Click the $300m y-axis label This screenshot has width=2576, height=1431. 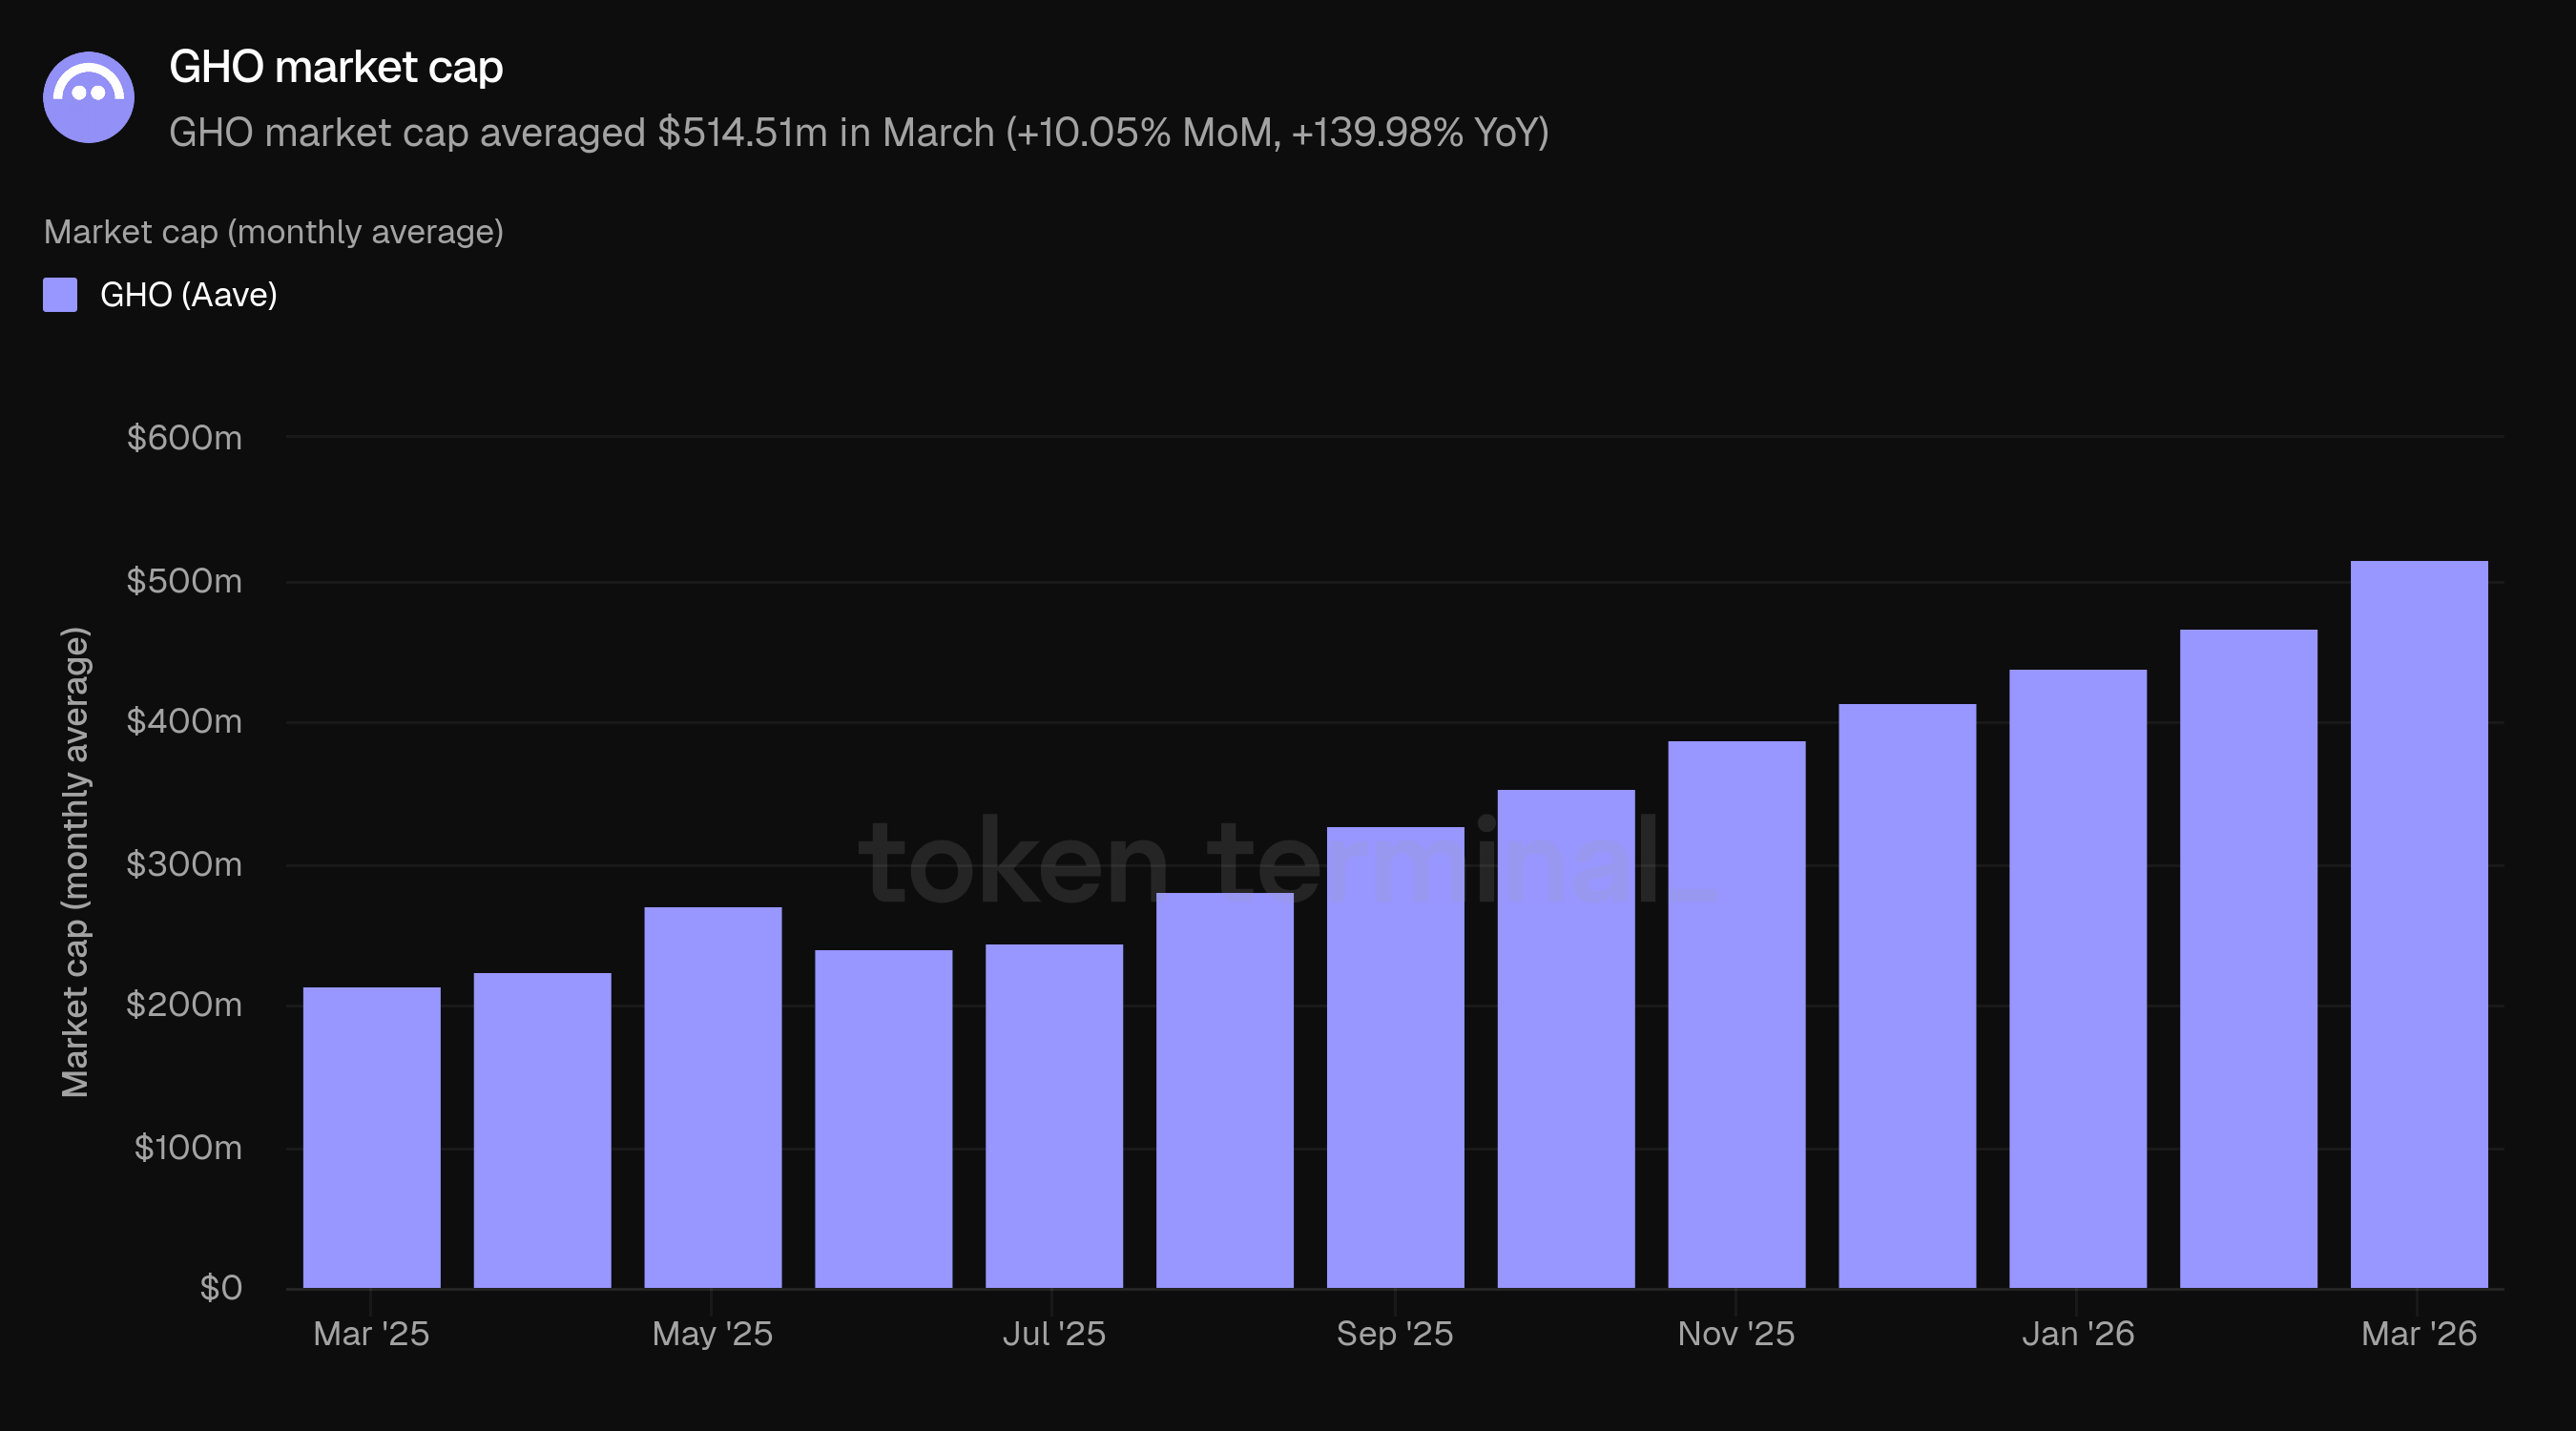184,864
